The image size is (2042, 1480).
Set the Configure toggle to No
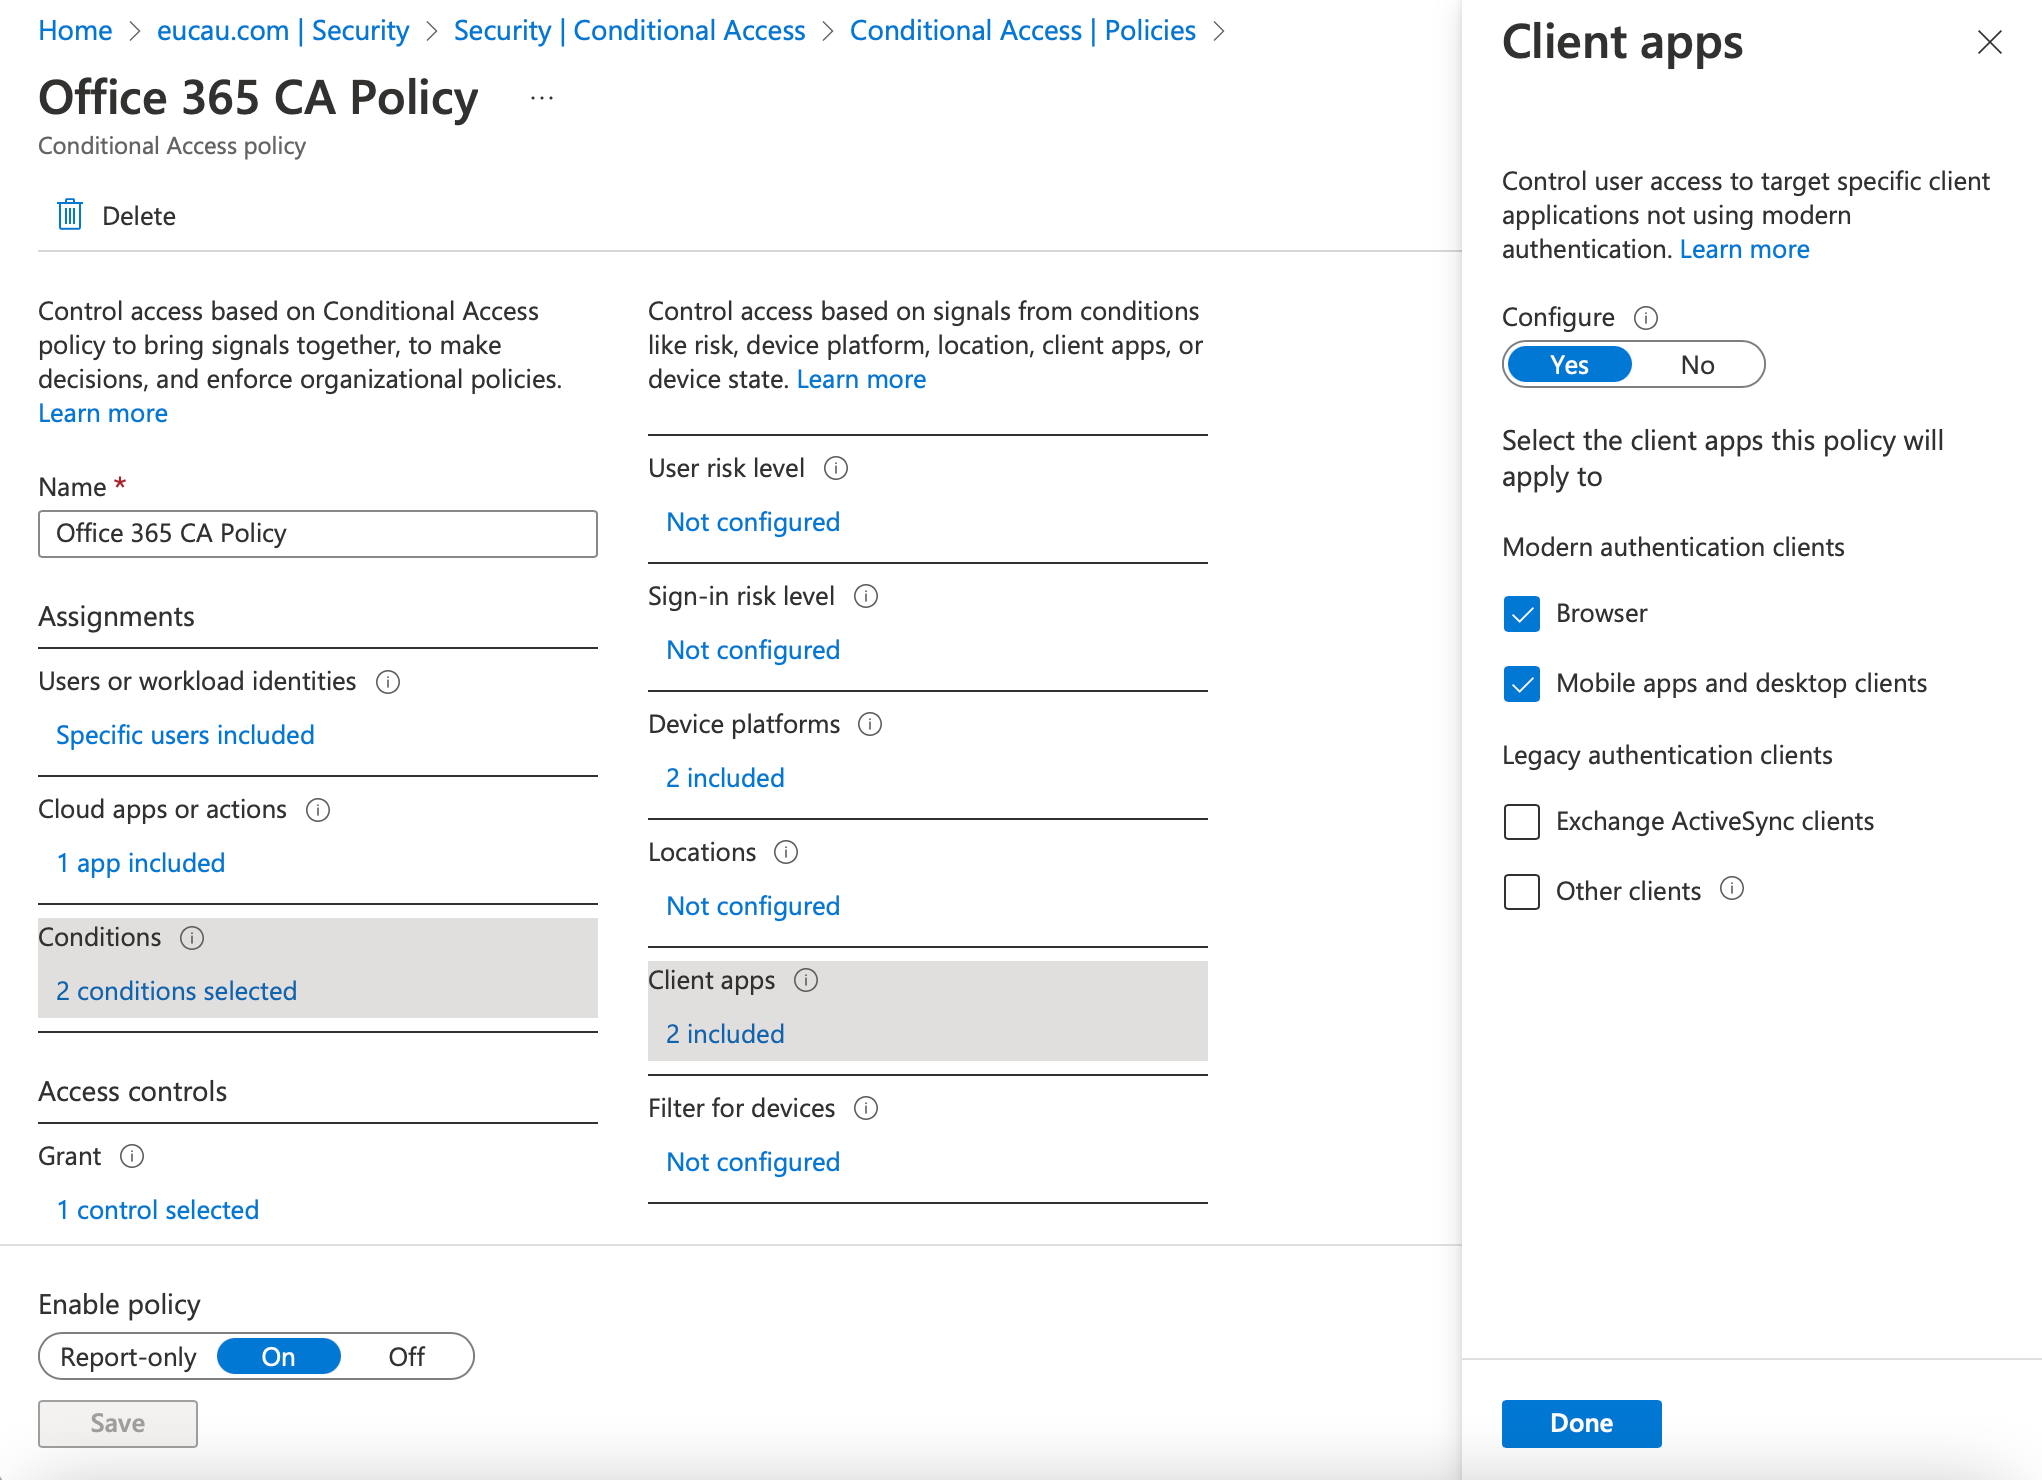click(1697, 365)
